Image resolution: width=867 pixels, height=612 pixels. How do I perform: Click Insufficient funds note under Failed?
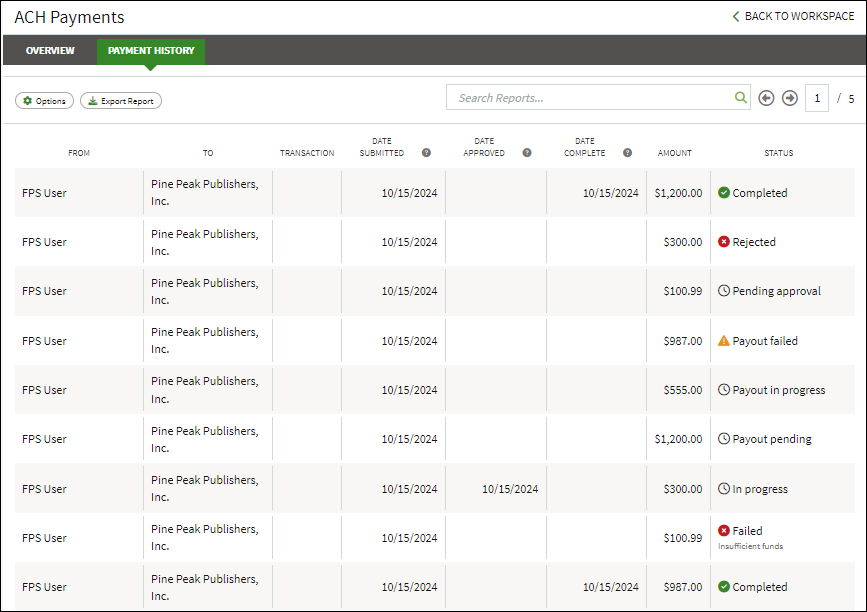(x=750, y=546)
